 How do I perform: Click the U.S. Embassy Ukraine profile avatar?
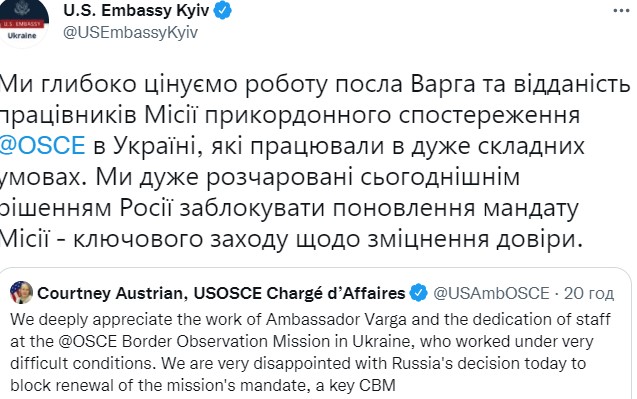(x=24, y=24)
